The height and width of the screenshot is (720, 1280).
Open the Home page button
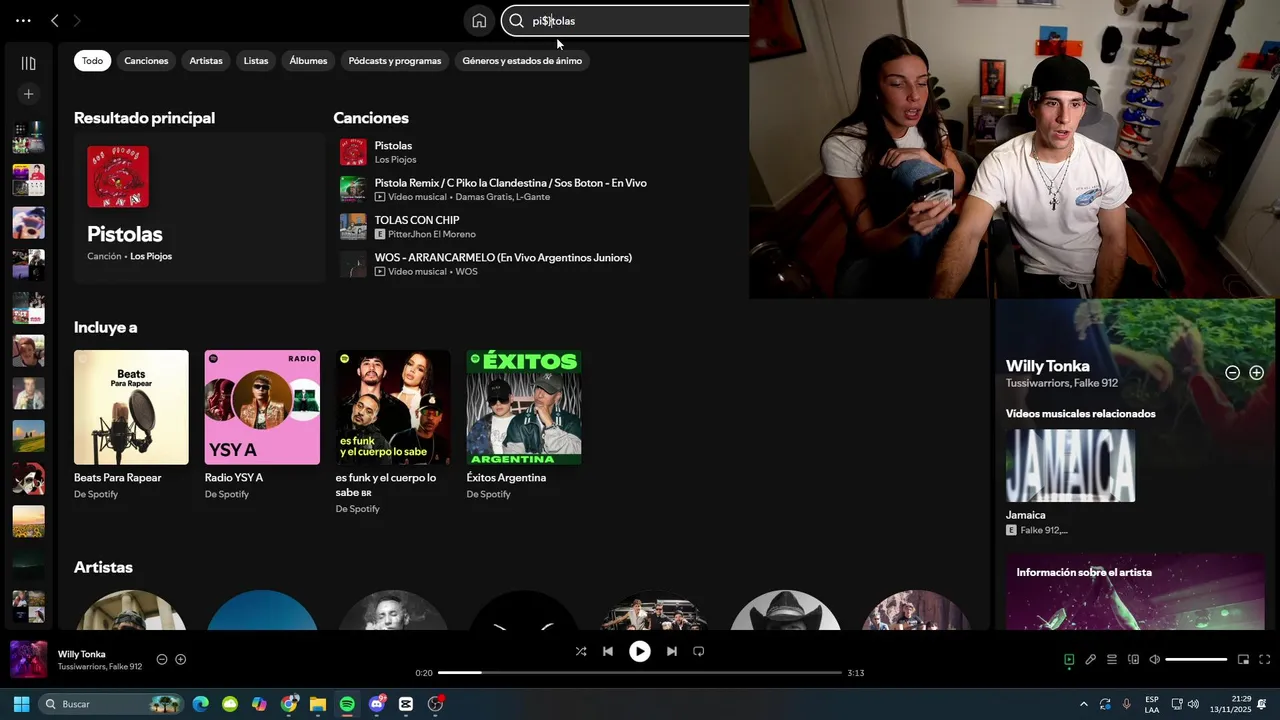coord(479,20)
